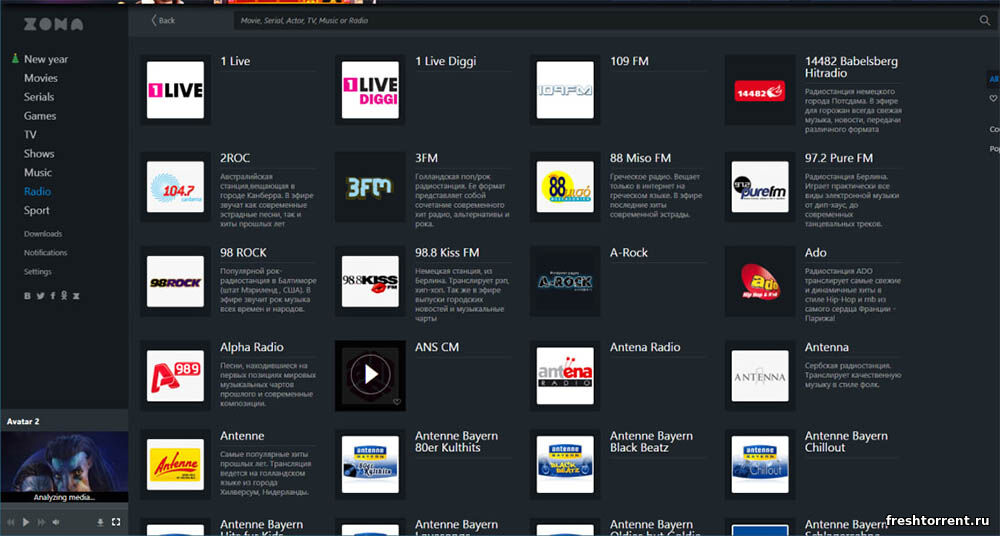Open the Facebook share icon in sidebar
The width and height of the screenshot is (1000, 536).
[x=52, y=296]
